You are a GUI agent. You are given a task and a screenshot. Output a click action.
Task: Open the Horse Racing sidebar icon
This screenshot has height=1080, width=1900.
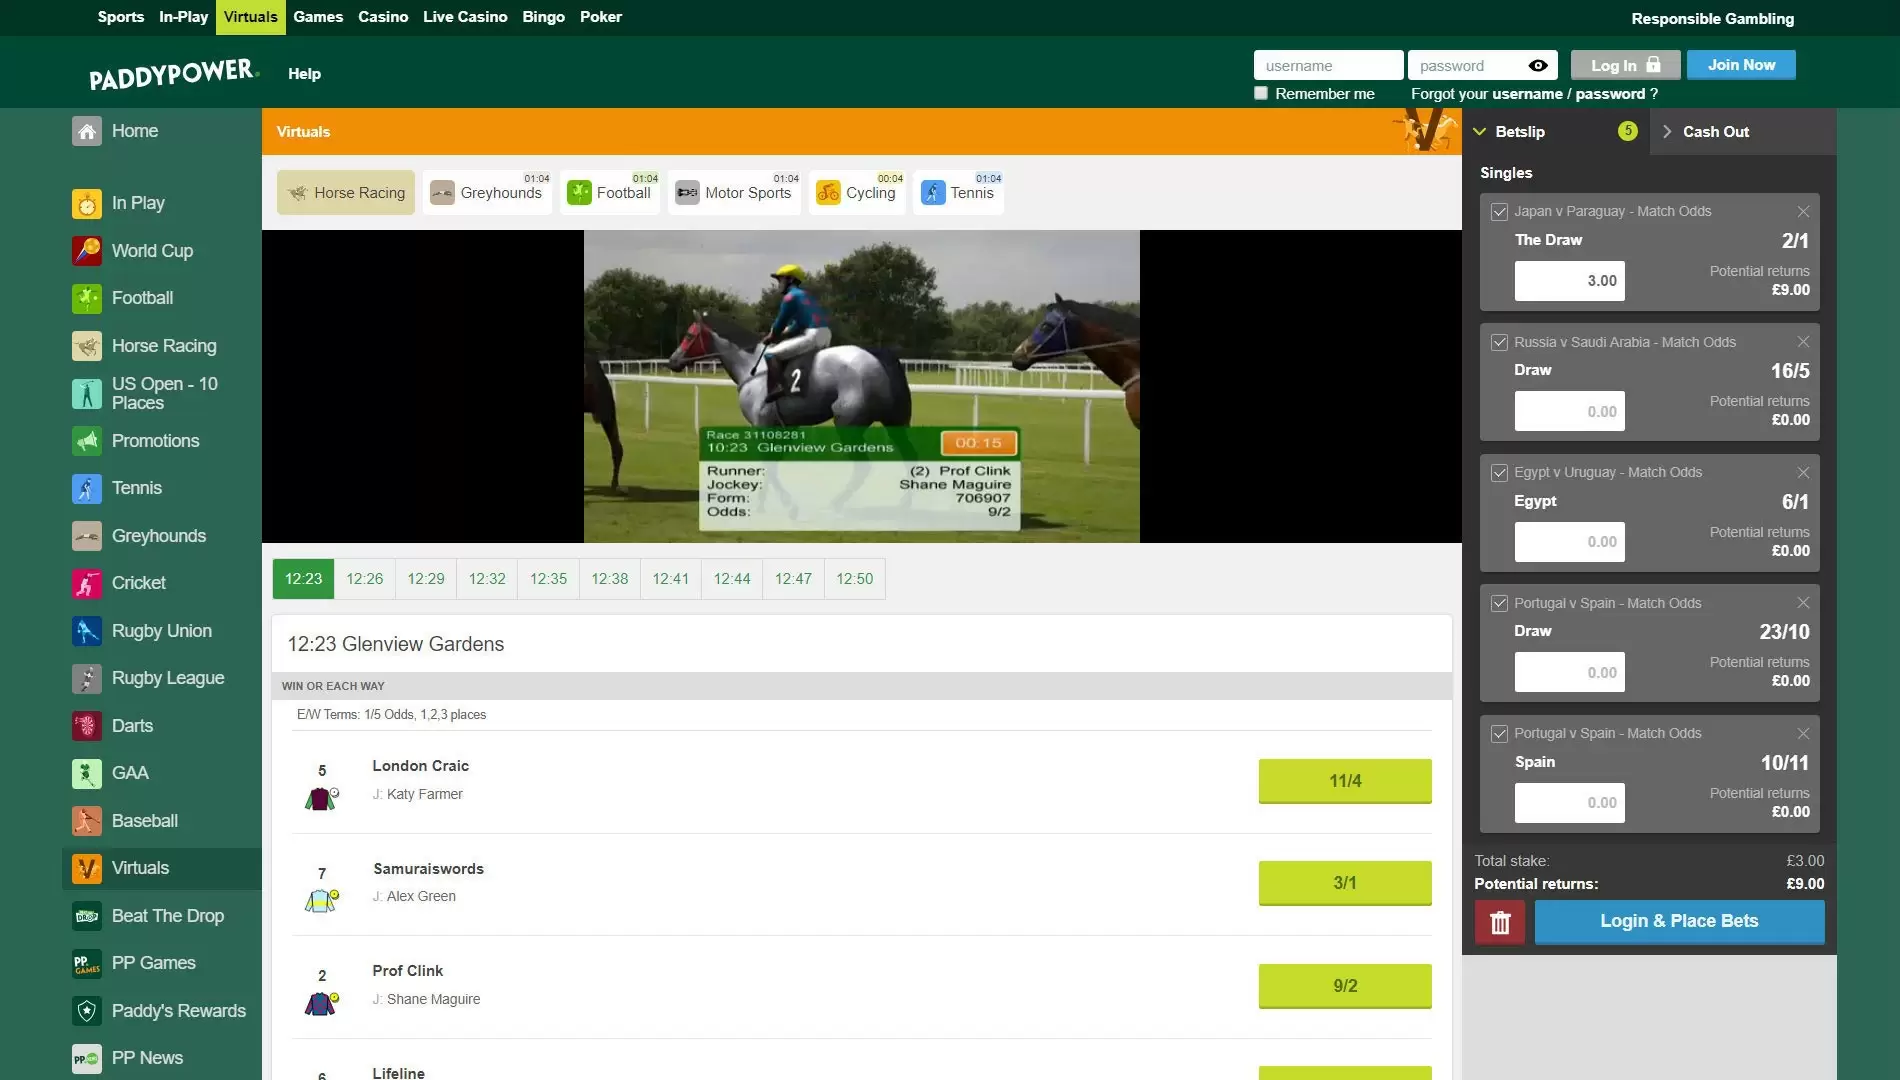pos(87,346)
